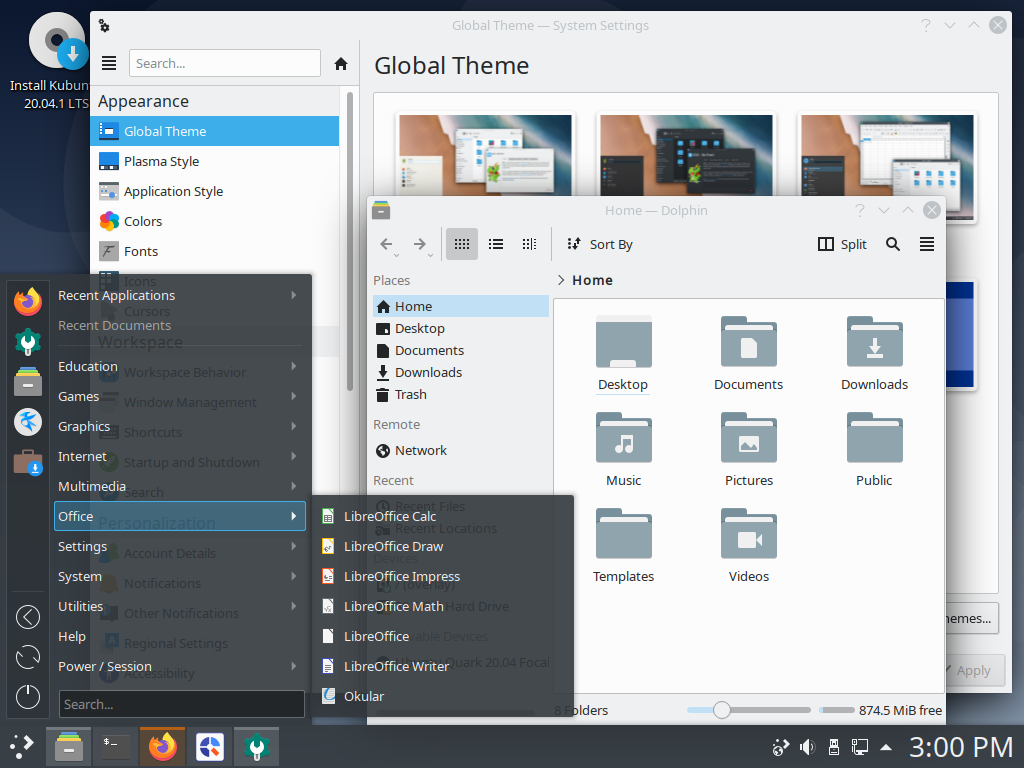Click the Application Launcher button on the taskbar
1024x768 pixels.
[22, 746]
